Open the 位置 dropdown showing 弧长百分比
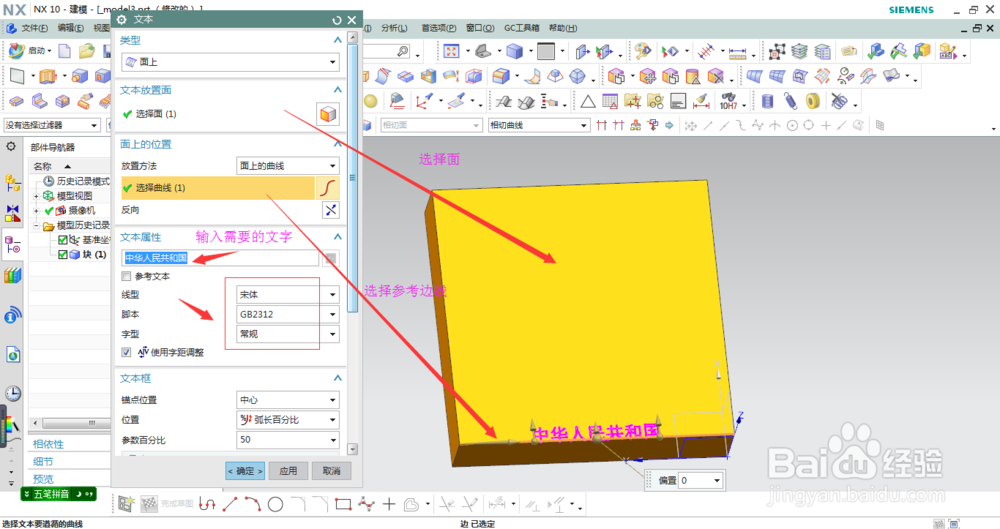1000x529 pixels. (288, 420)
